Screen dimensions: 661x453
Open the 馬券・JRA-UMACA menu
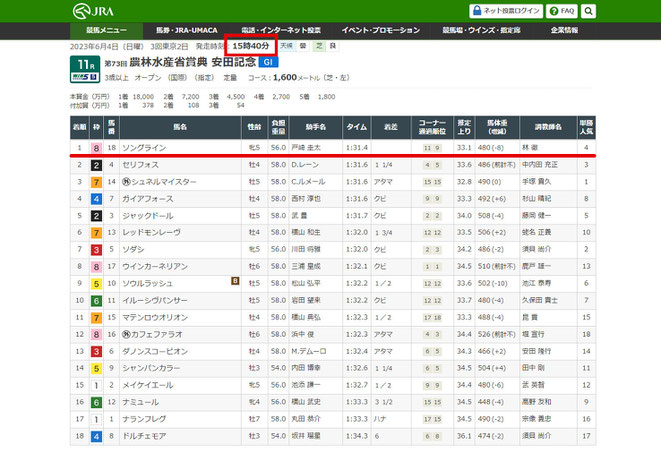187,30
